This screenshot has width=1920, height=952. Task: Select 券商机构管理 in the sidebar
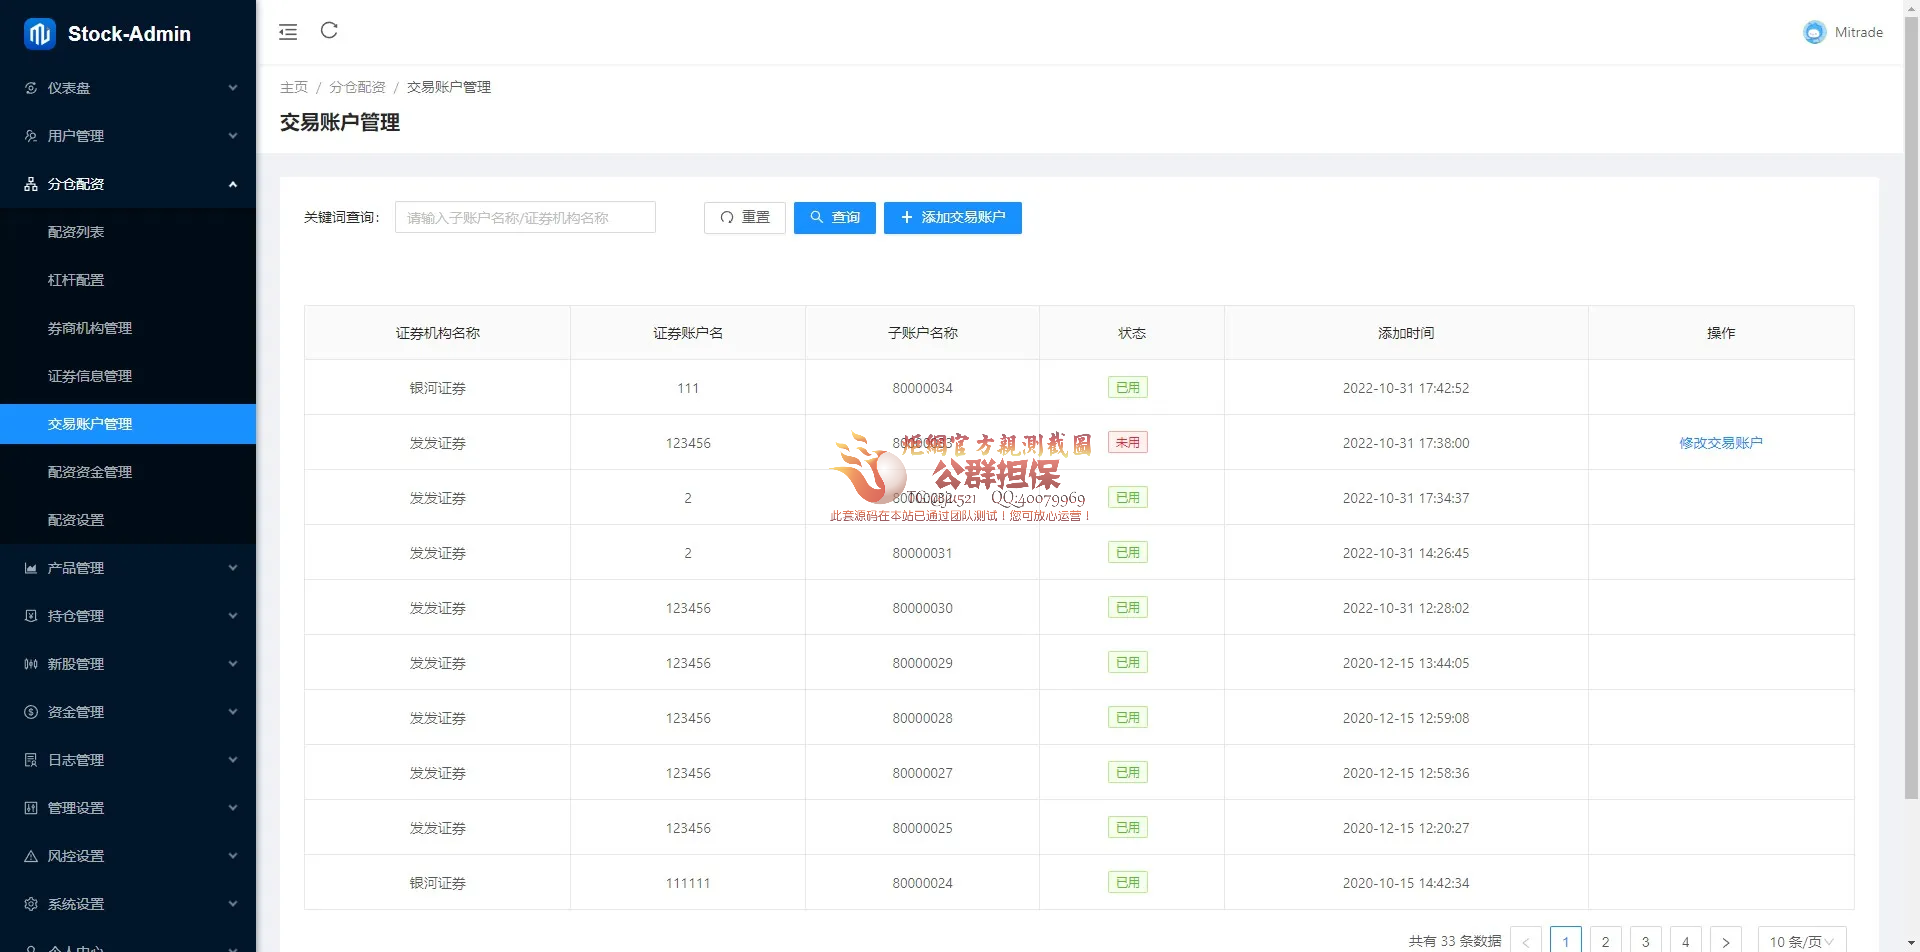pos(90,328)
